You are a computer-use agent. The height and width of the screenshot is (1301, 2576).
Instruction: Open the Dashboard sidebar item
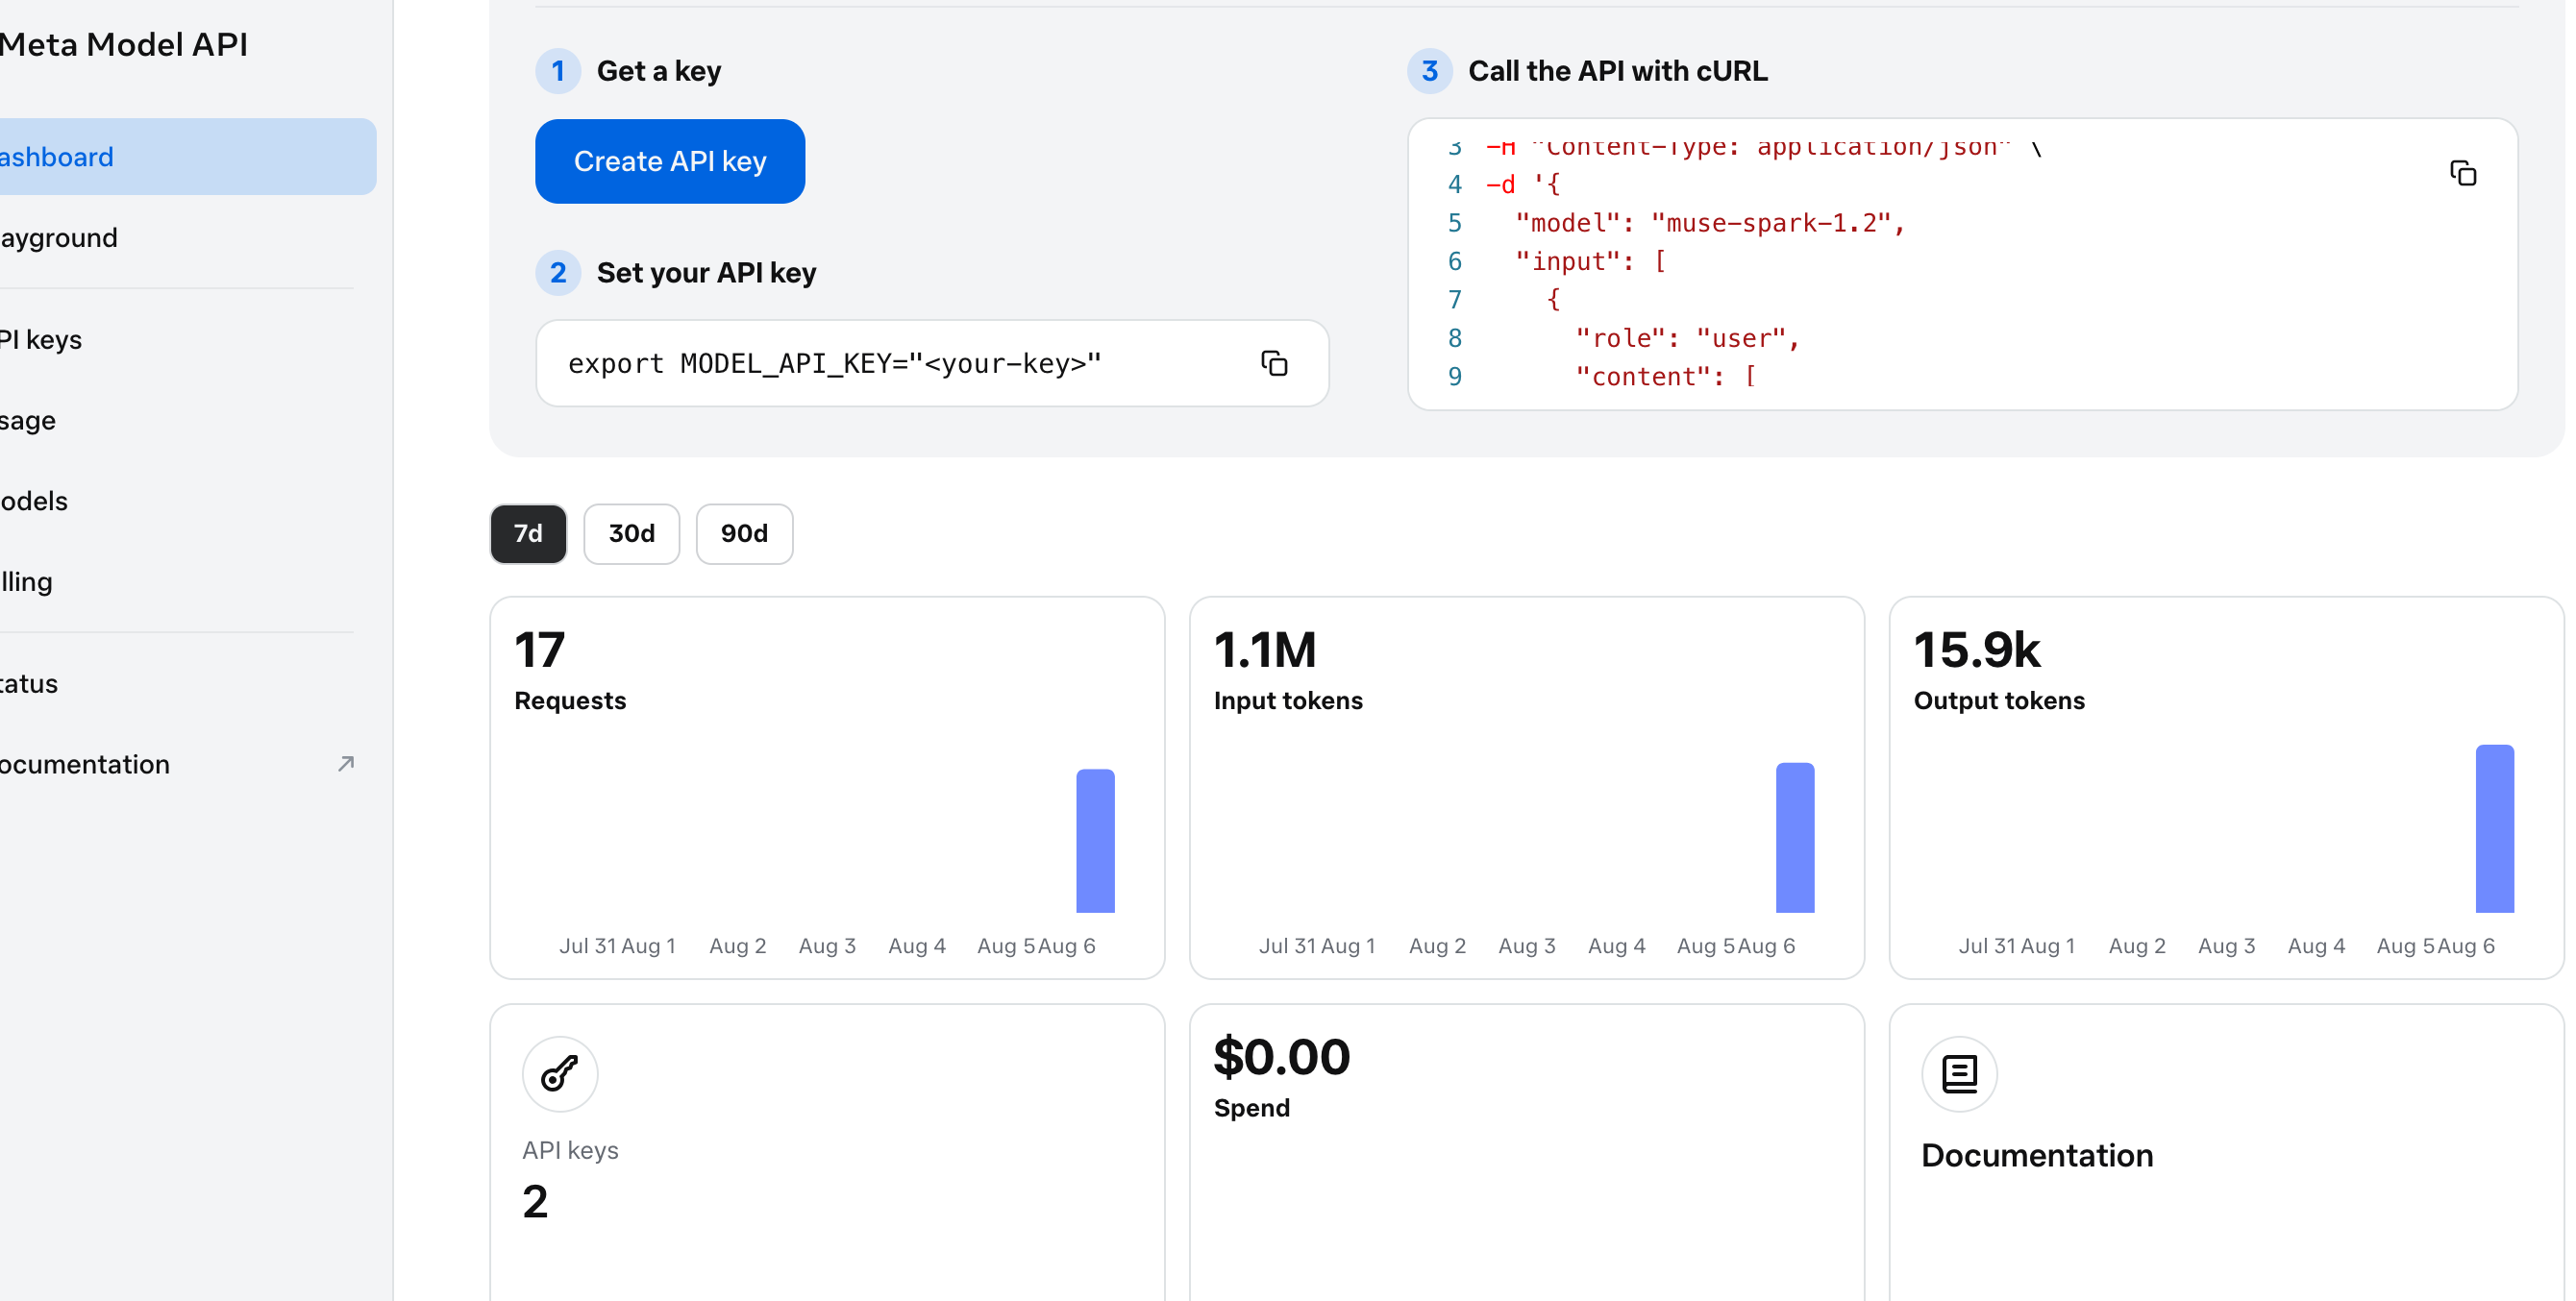pos(187,157)
